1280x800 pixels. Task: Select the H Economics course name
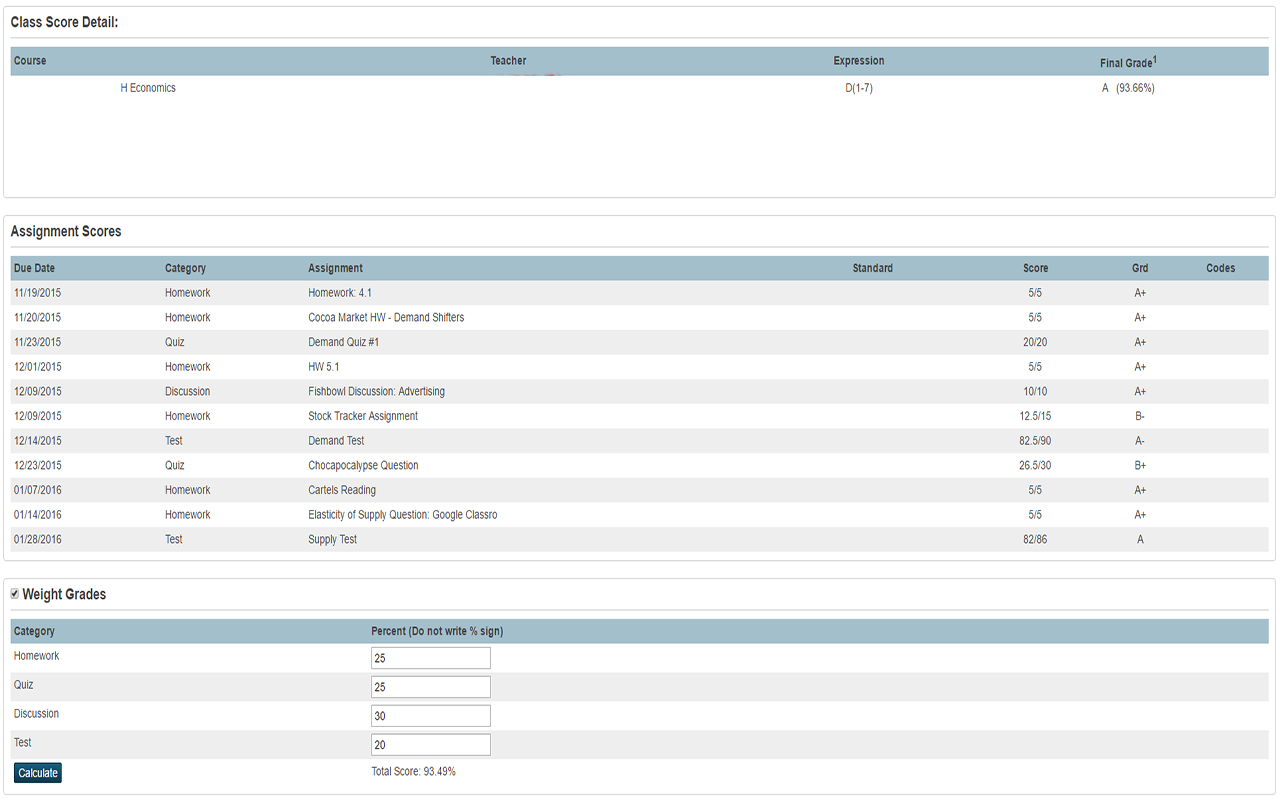pos(148,88)
